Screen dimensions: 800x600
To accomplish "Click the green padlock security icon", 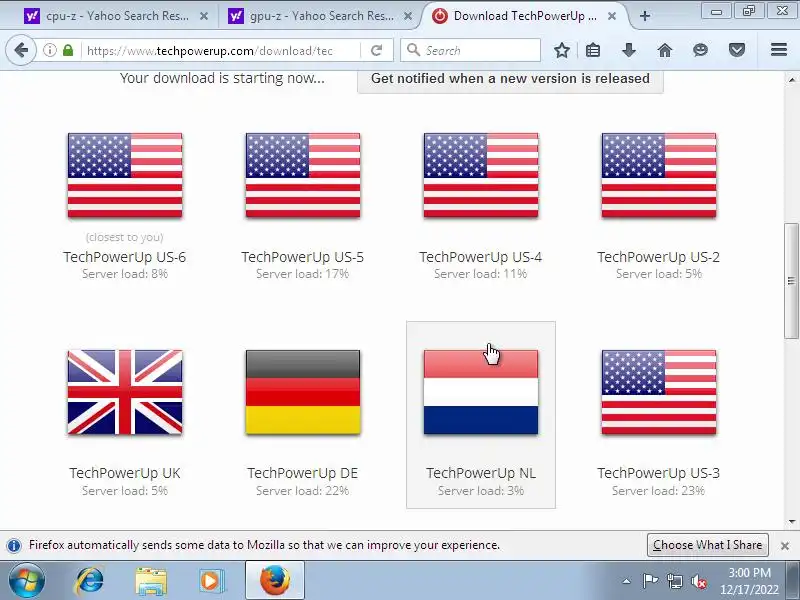I will [x=68, y=50].
